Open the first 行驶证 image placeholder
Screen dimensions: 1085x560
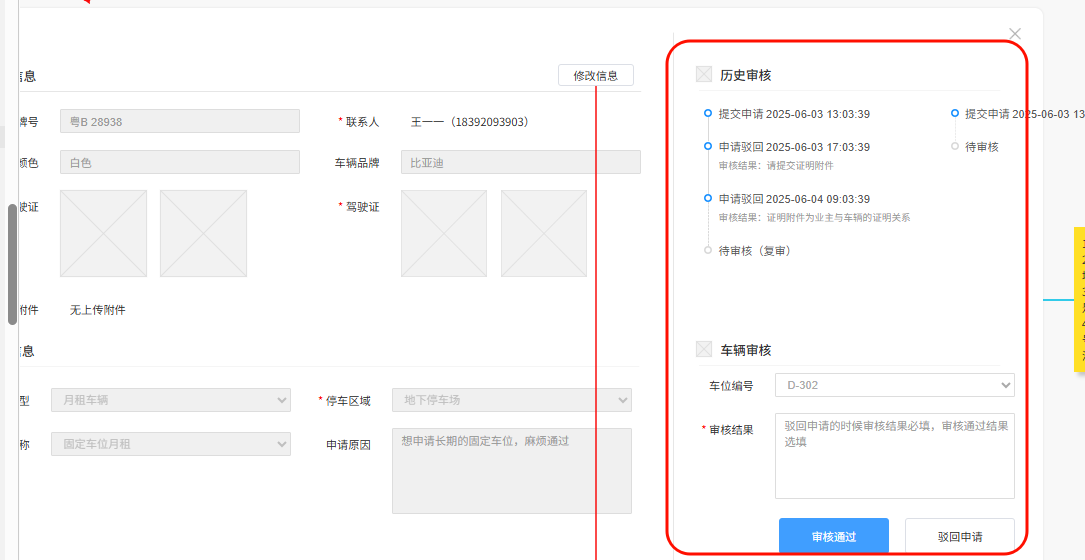pyautogui.click(x=103, y=233)
